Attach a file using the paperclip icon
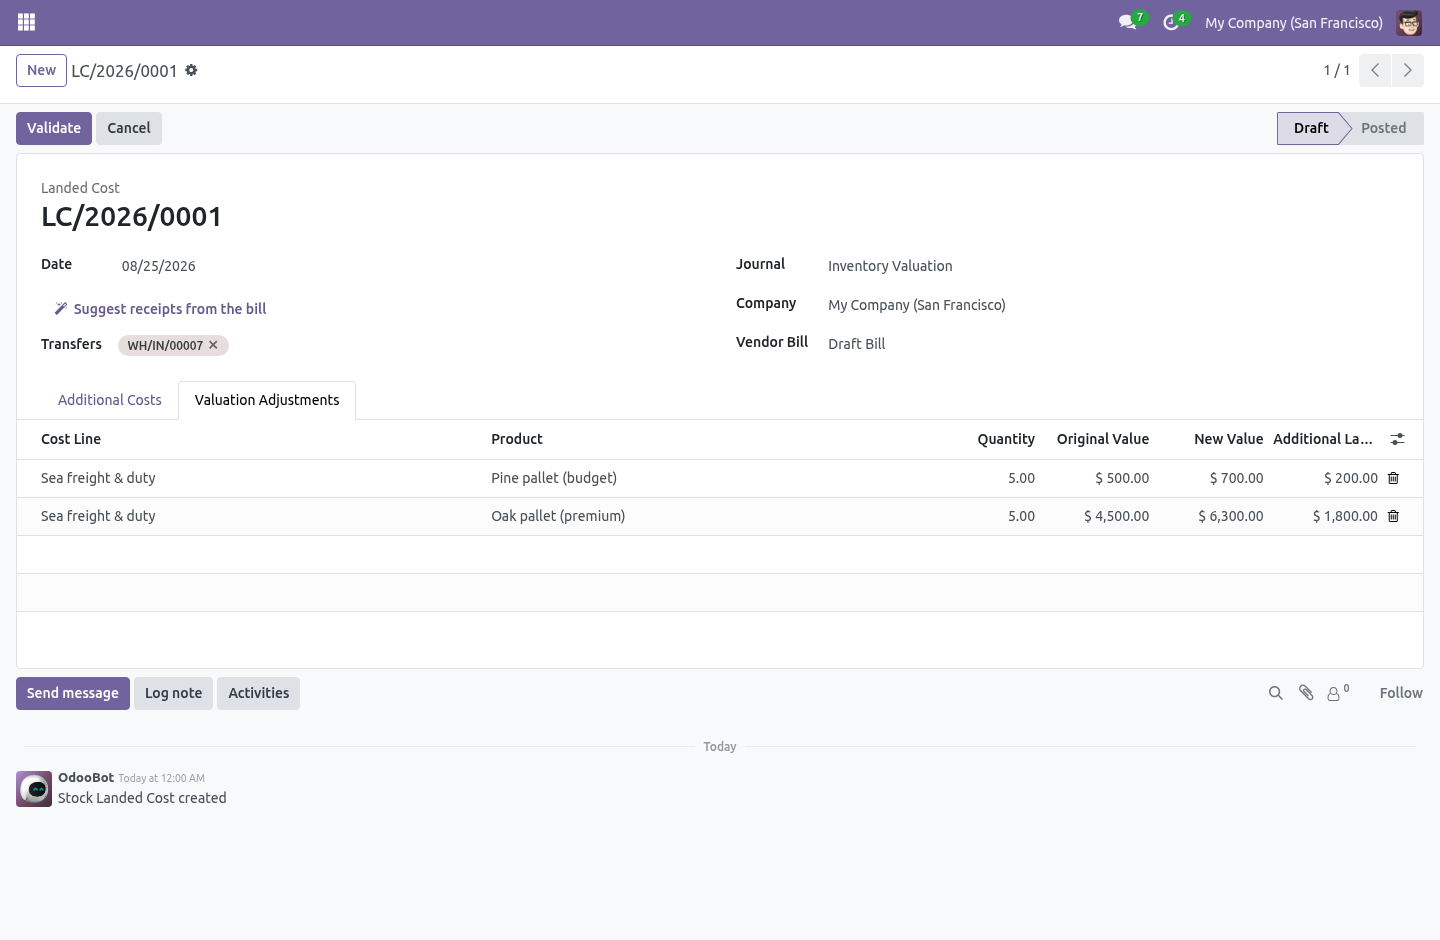This screenshot has height=940, width=1440. [x=1306, y=693]
